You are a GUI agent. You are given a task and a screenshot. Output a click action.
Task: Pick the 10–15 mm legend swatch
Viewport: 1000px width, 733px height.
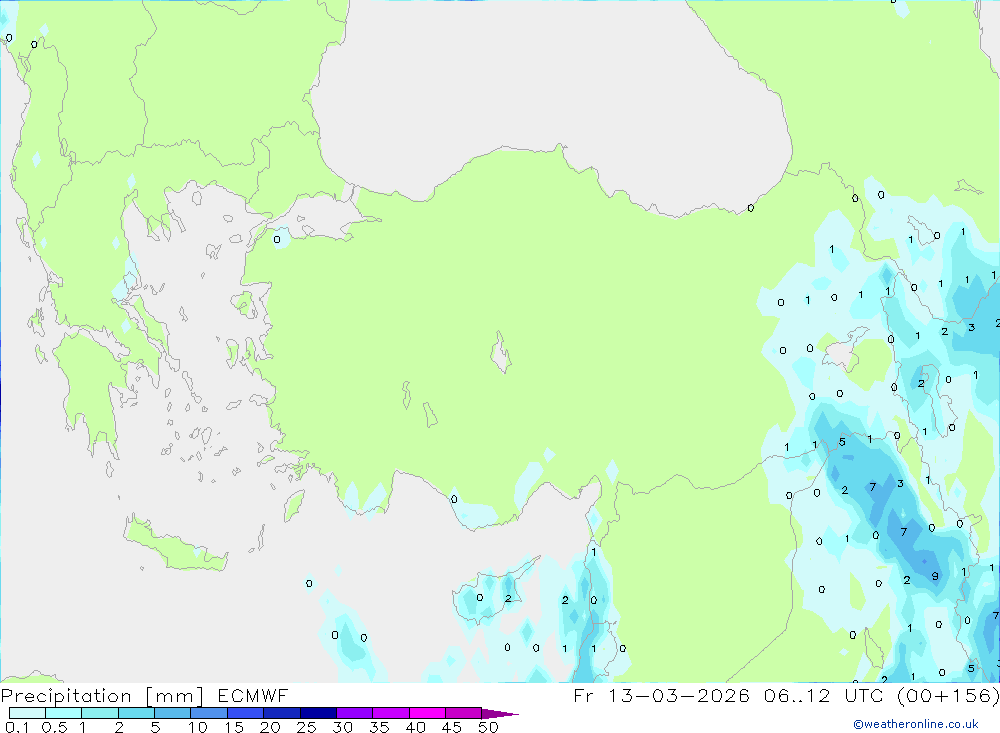(x=209, y=713)
